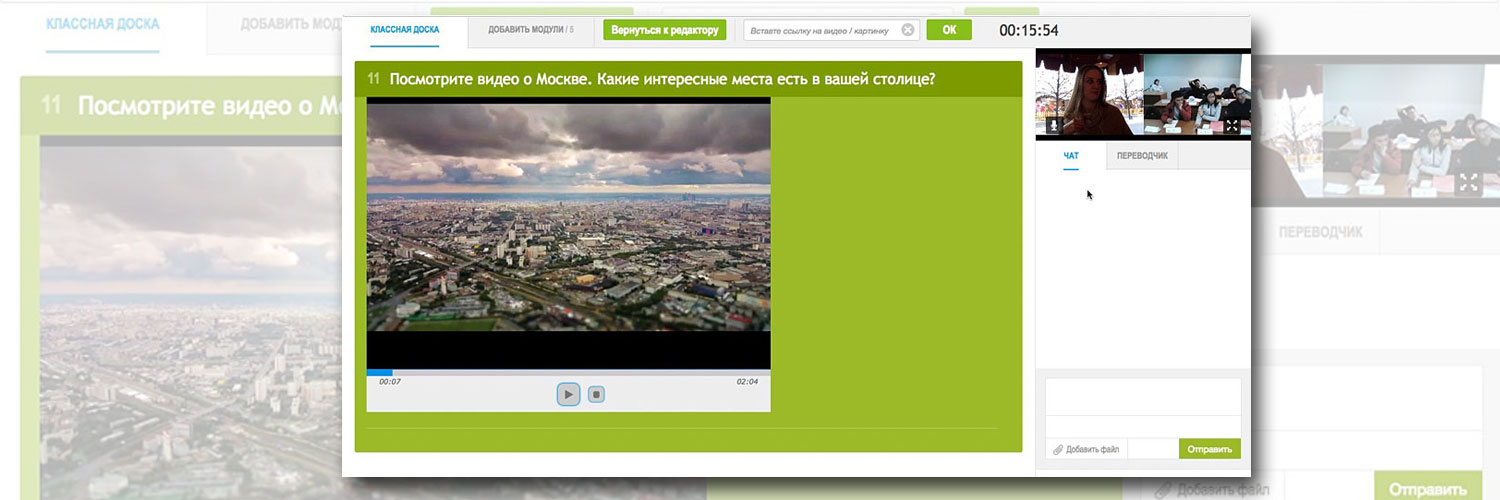The width and height of the screenshot is (1500, 500).
Task: Expand webcam video to fullscreen
Action: (1231, 126)
